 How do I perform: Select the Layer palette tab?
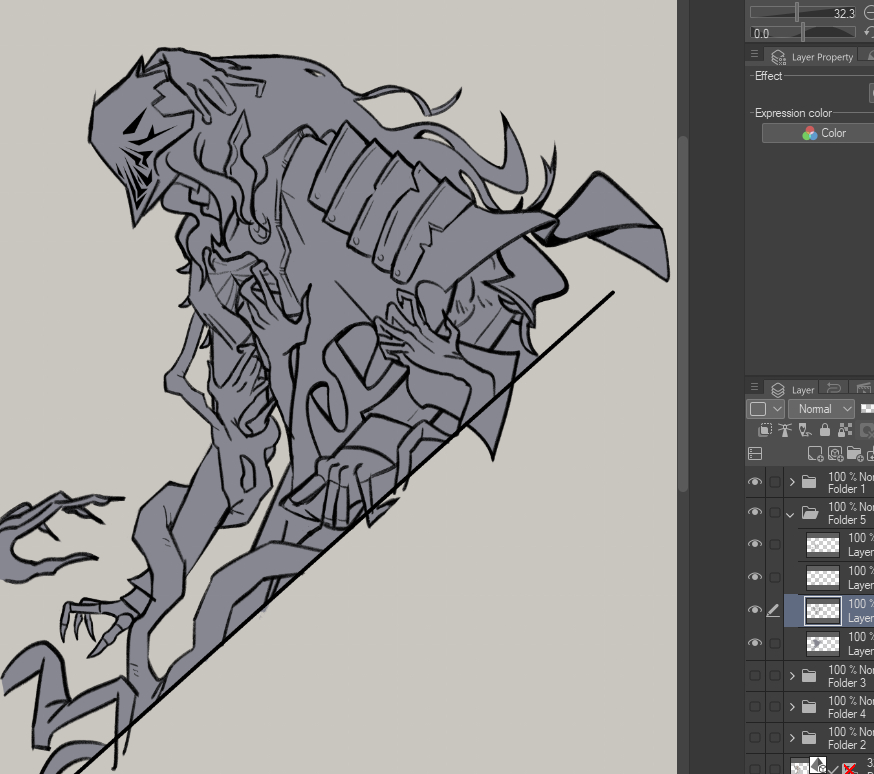click(x=793, y=389)
